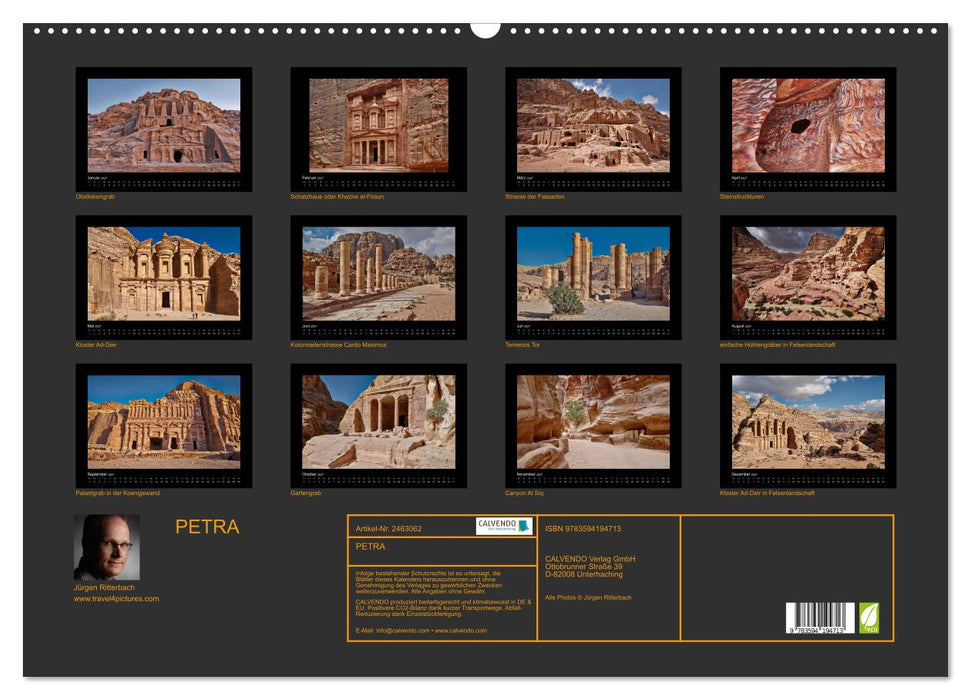Open the einfache Höhlengräber August thumbnail

(x=808, y=277)
